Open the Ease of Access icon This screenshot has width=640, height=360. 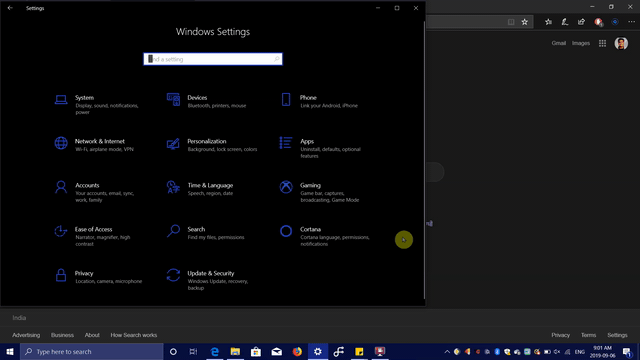(x=61, y=231)
